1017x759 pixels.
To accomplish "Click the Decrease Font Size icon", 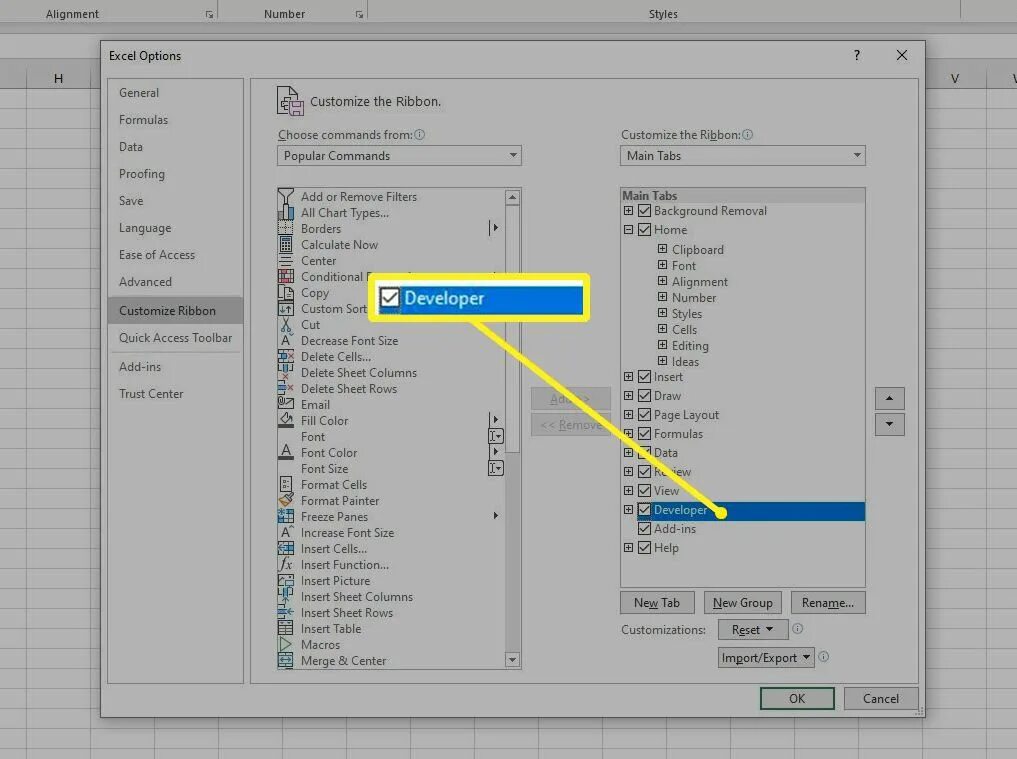I will pyautogui.click(x=285, y=341).
